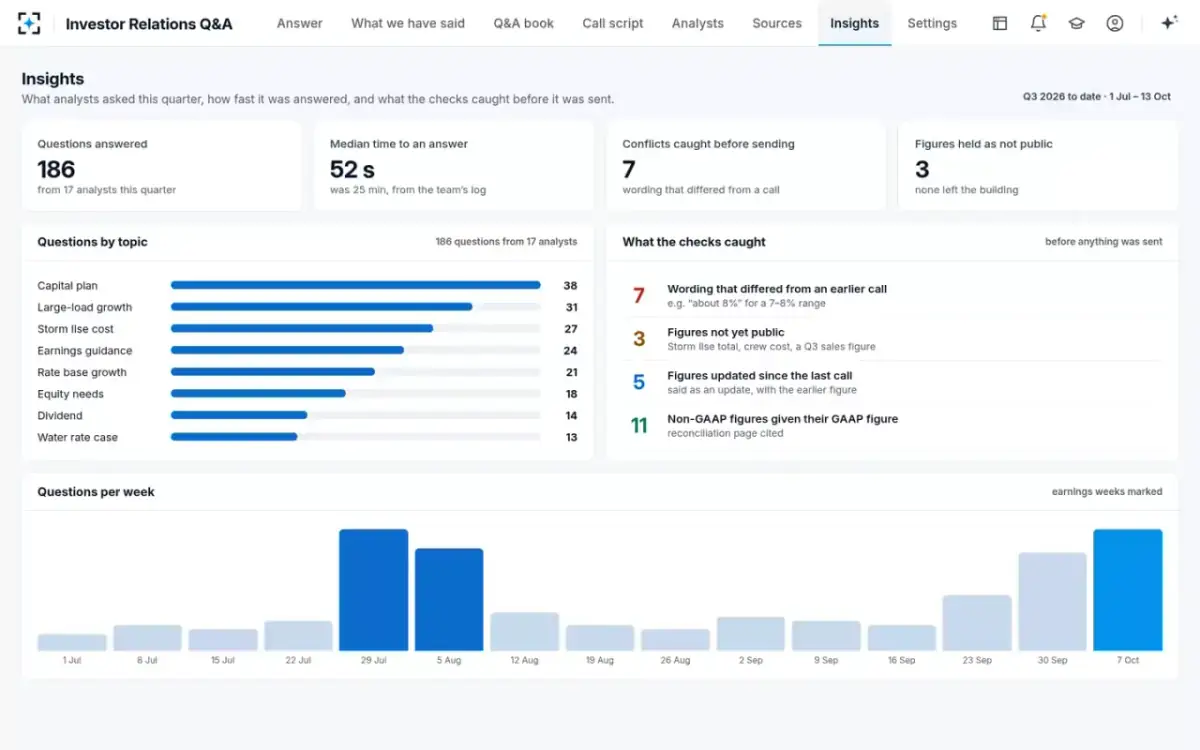Open the Conflicts caught before sending card
This screenshot has height=750, width=1200.
coord(746,166)
